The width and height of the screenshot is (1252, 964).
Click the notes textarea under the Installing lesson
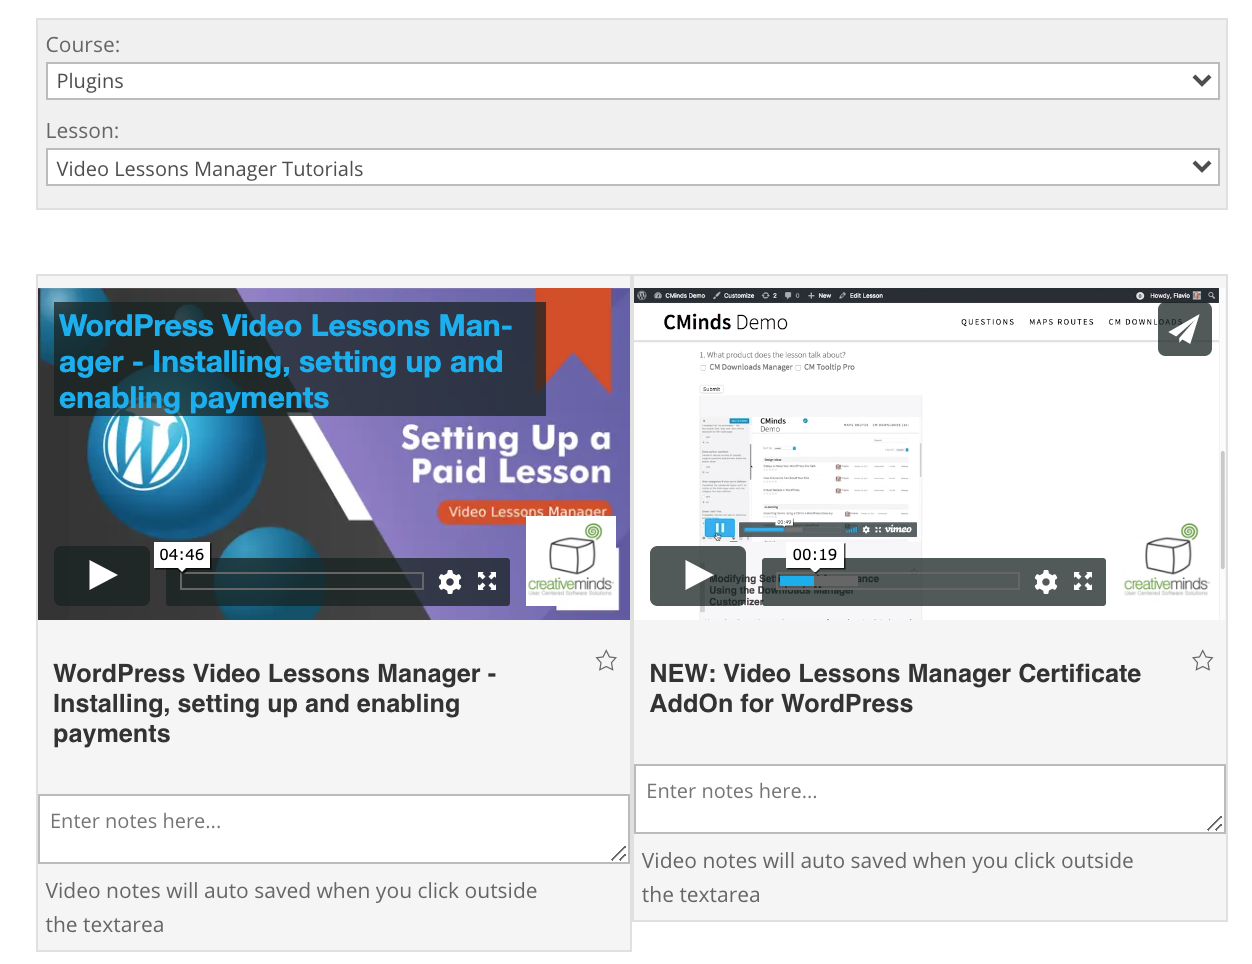pos(334,829)
